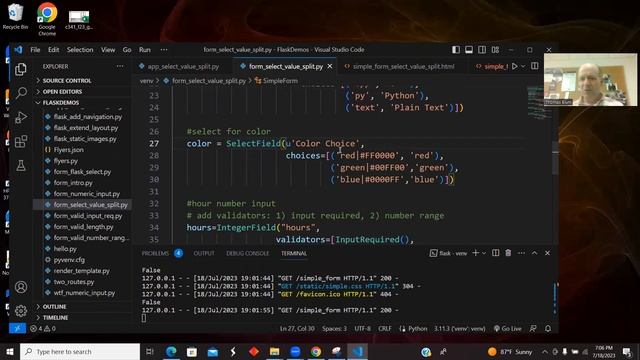
Task: Switch to Debug Console panel tab
Action: 247,253
